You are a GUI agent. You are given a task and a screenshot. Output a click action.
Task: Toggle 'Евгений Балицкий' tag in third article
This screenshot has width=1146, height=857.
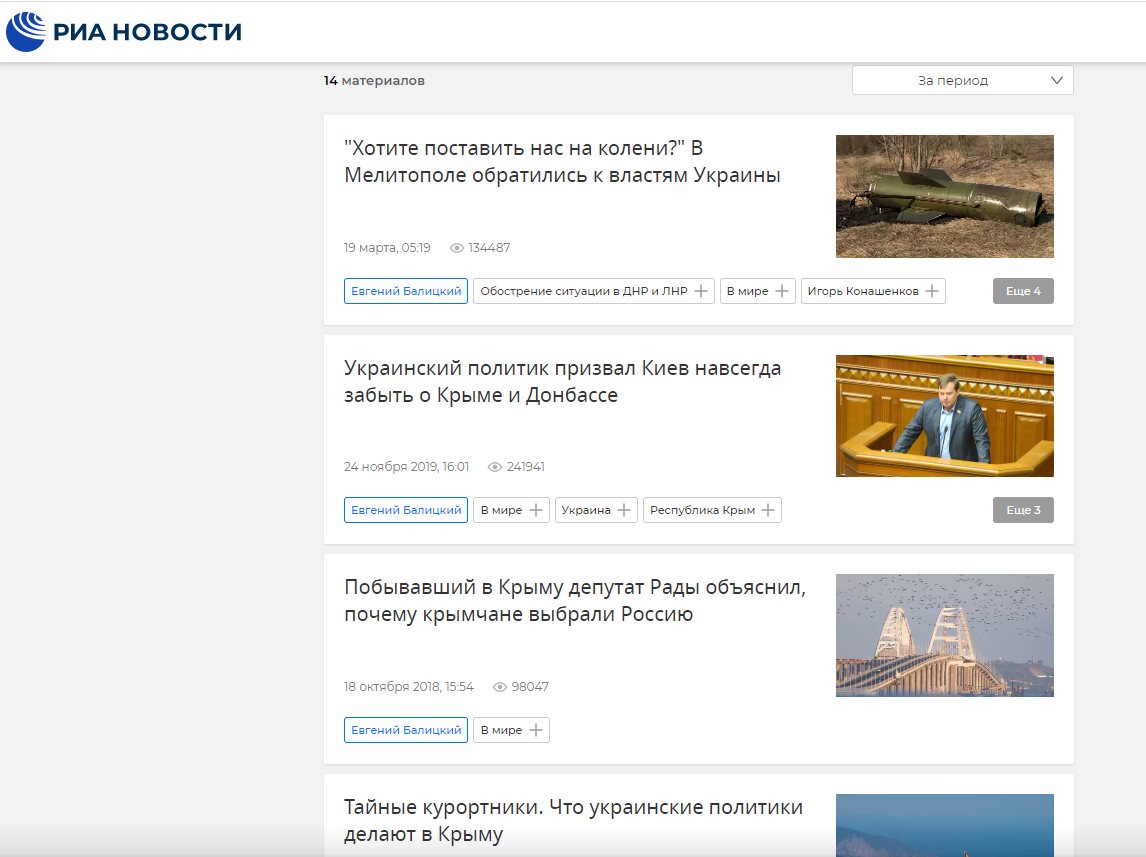(406, 730)
